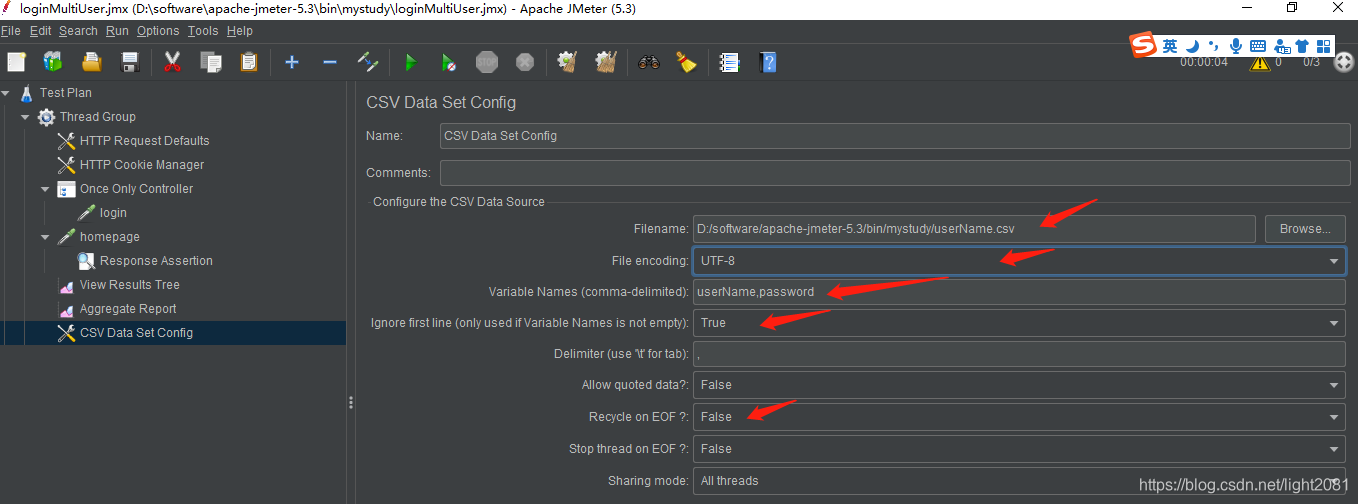Collapse the homepage node arrow
Image resolution: width=1358 pixels, height=504 pixels.
pyautogui.click(x=45, y=237)
